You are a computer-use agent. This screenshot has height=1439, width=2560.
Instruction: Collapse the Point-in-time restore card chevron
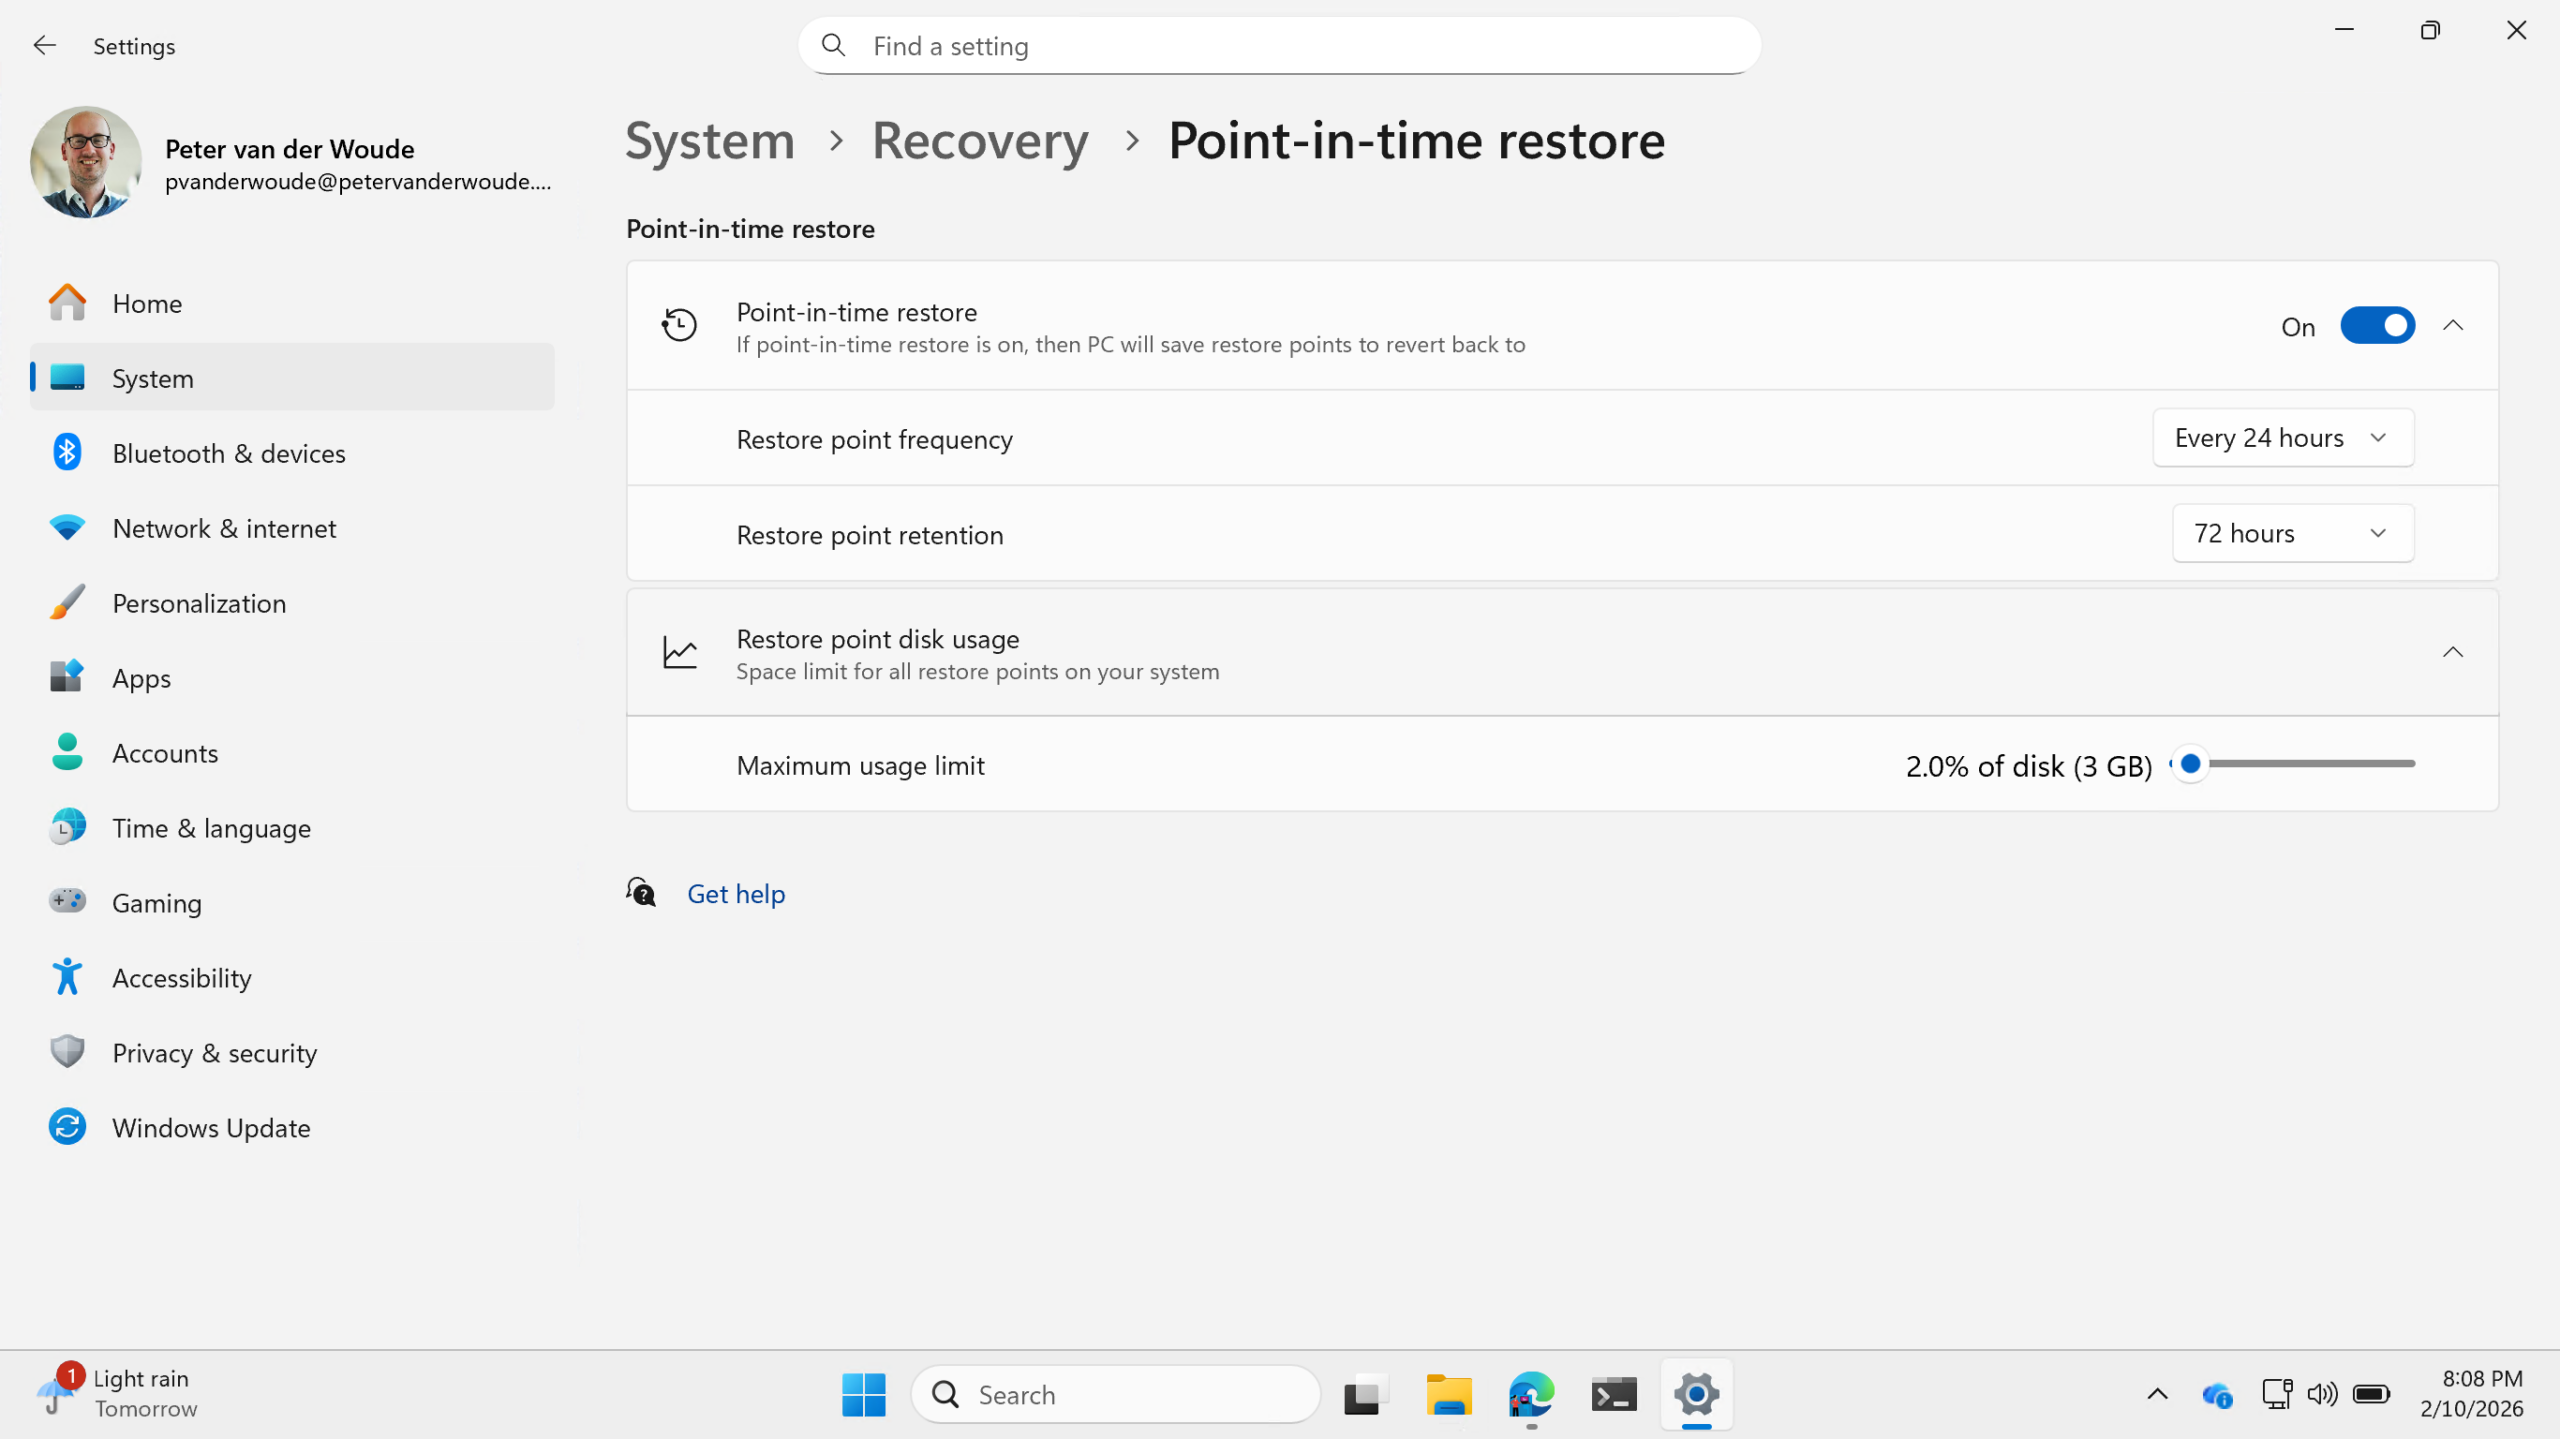2452,326
